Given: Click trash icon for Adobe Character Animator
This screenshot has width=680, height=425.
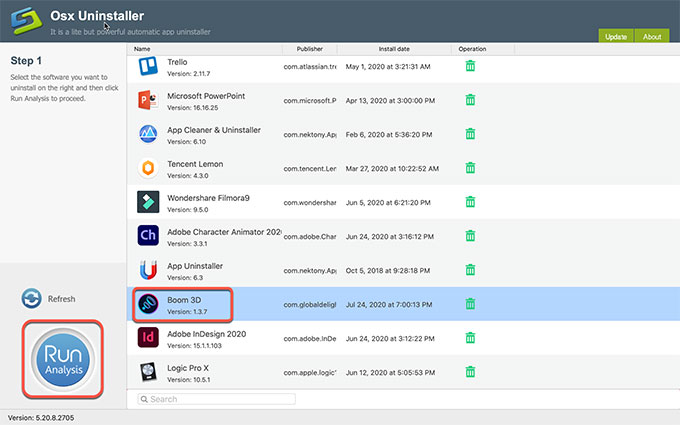Looking at the screenshot, I should [470, 235].
